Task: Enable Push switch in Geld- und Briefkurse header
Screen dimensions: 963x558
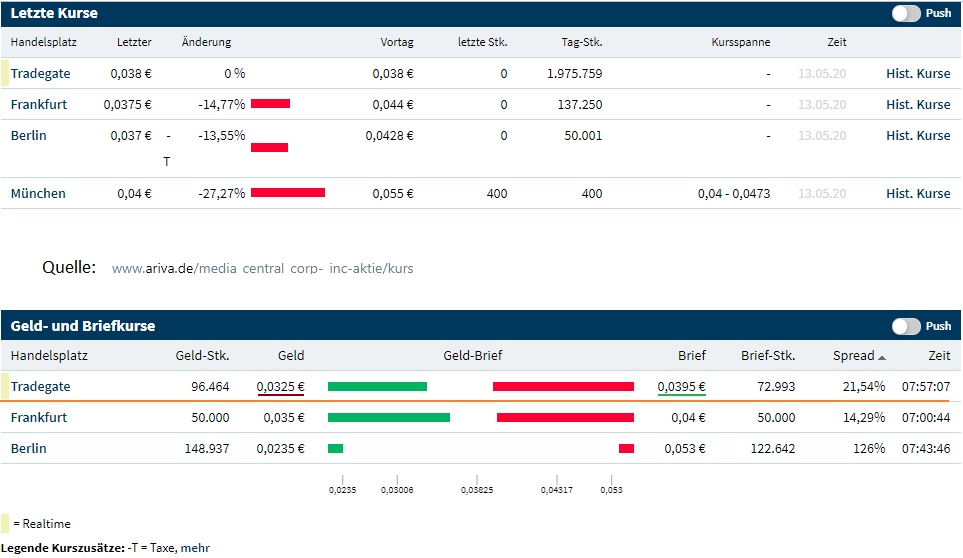Action: tap(906, 326)
